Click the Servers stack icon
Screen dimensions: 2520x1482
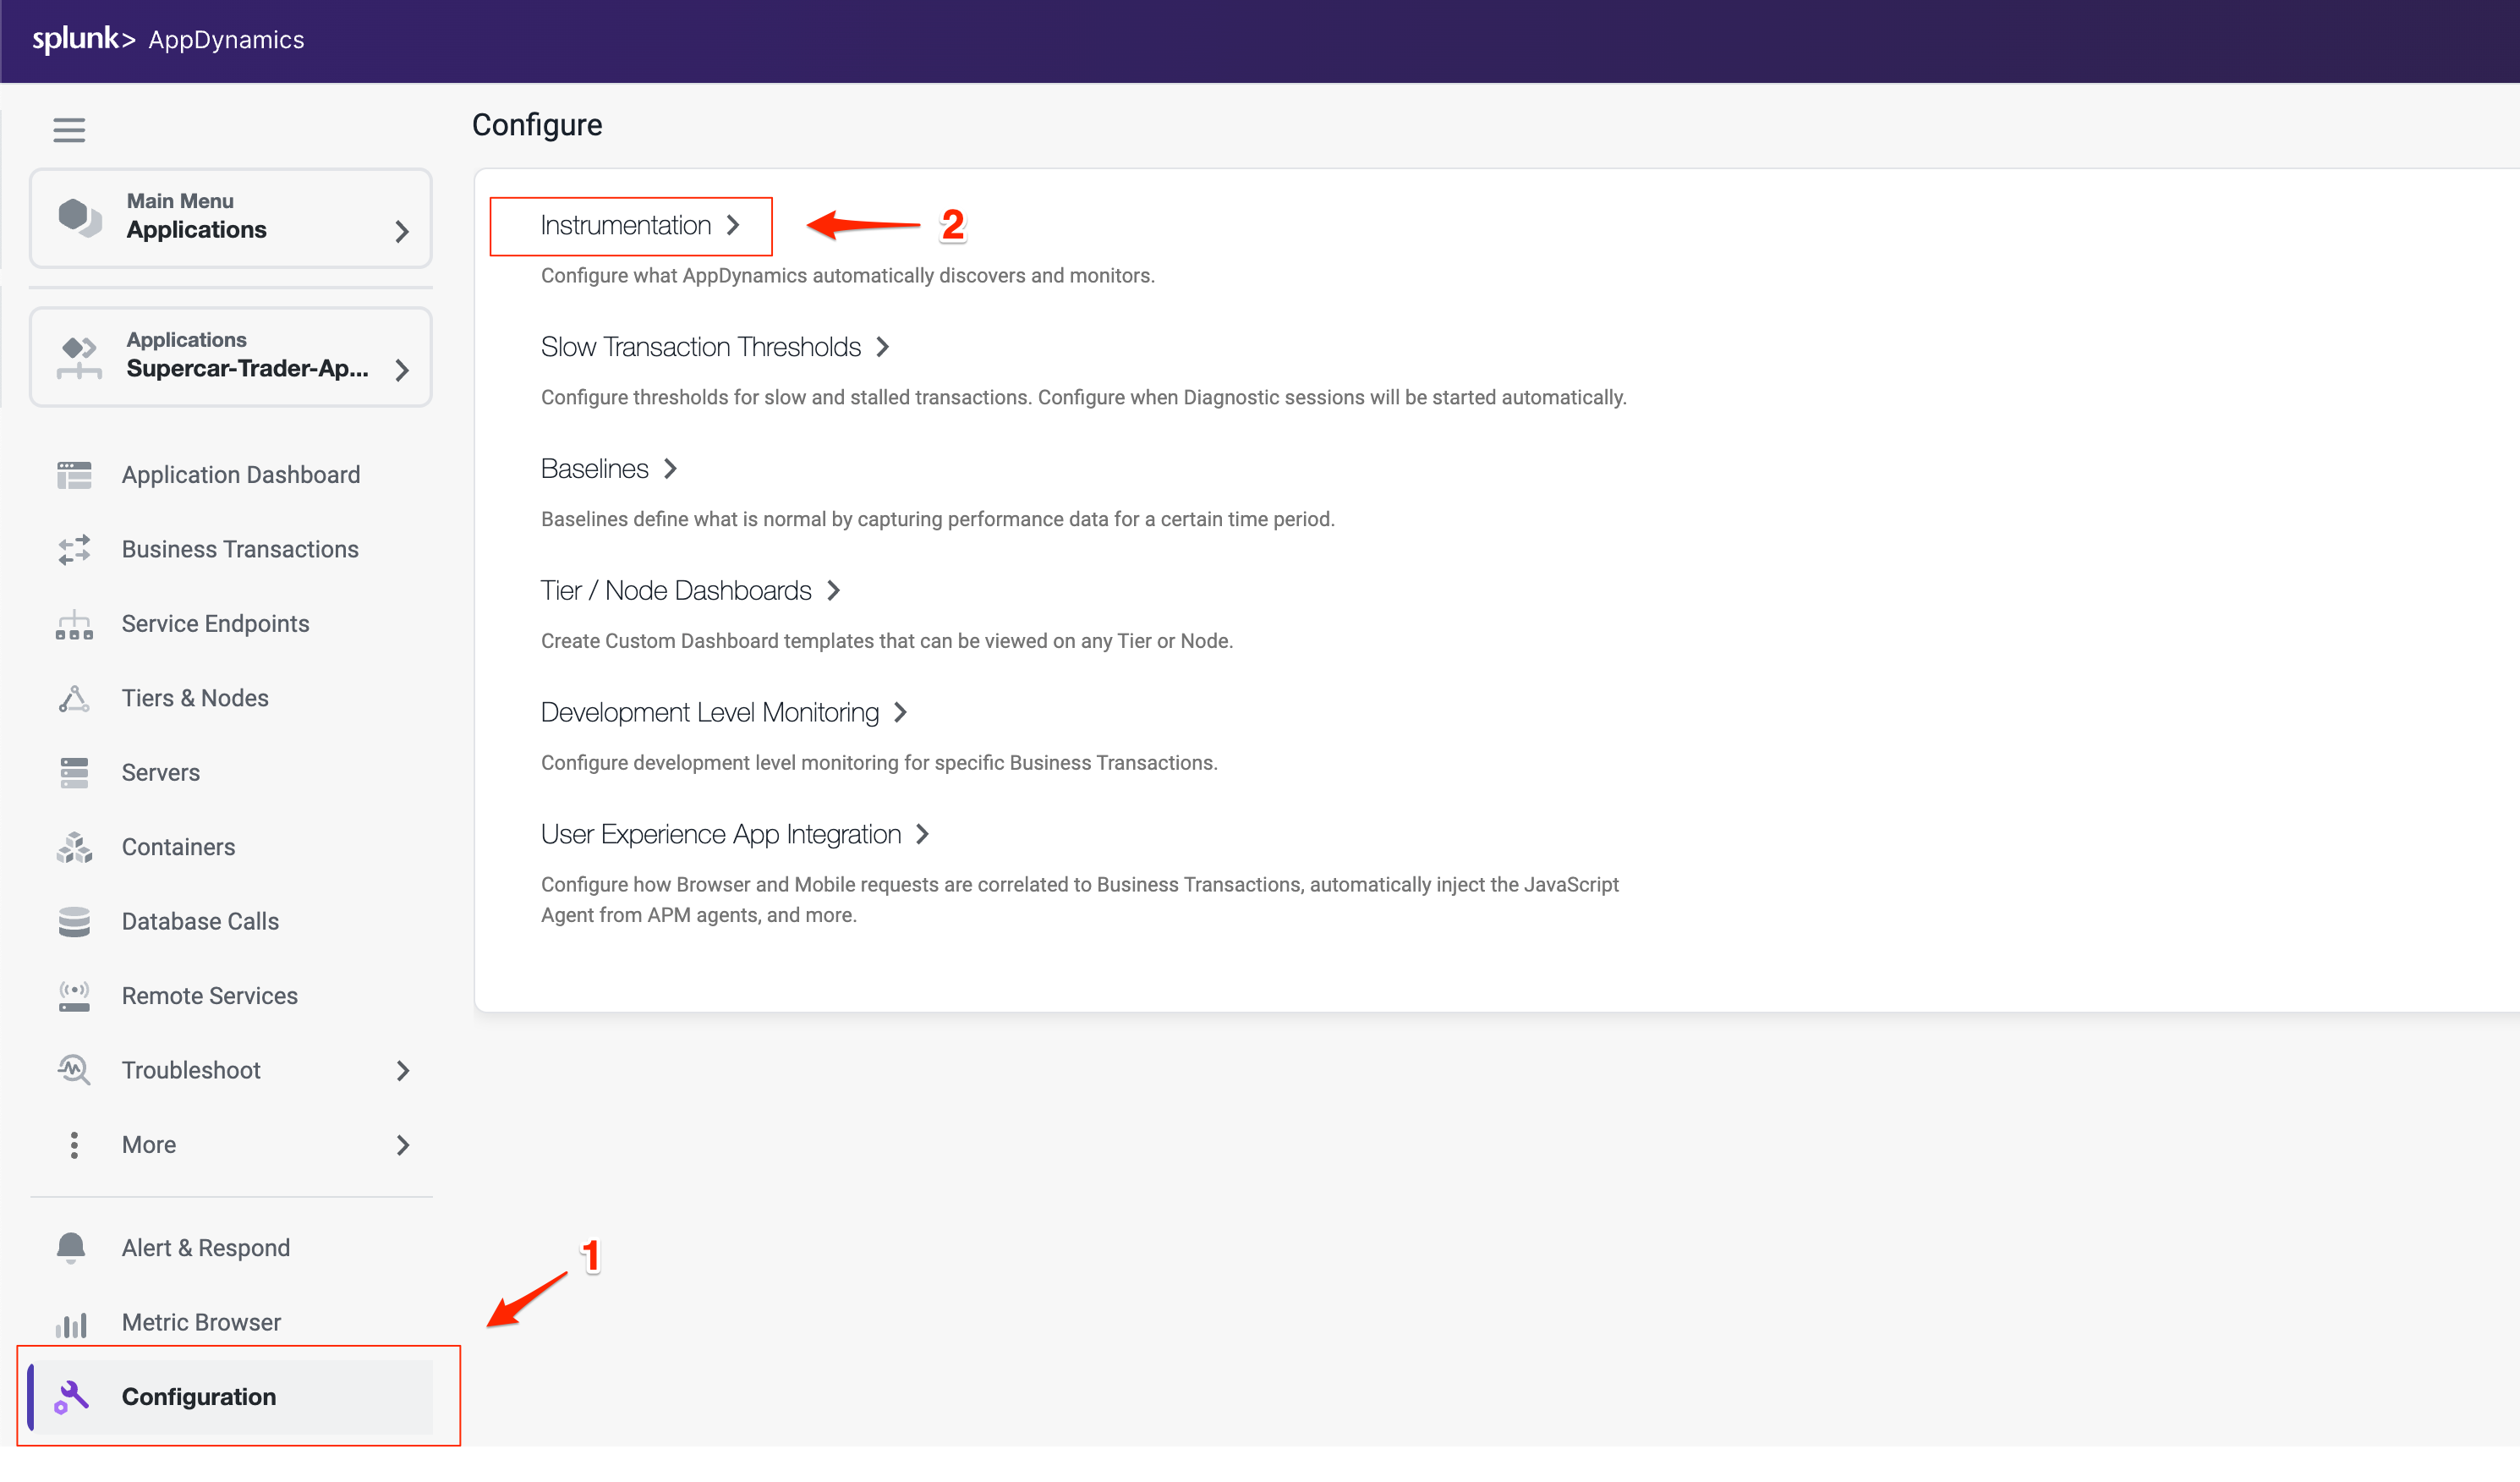click(x=74, y=772)
